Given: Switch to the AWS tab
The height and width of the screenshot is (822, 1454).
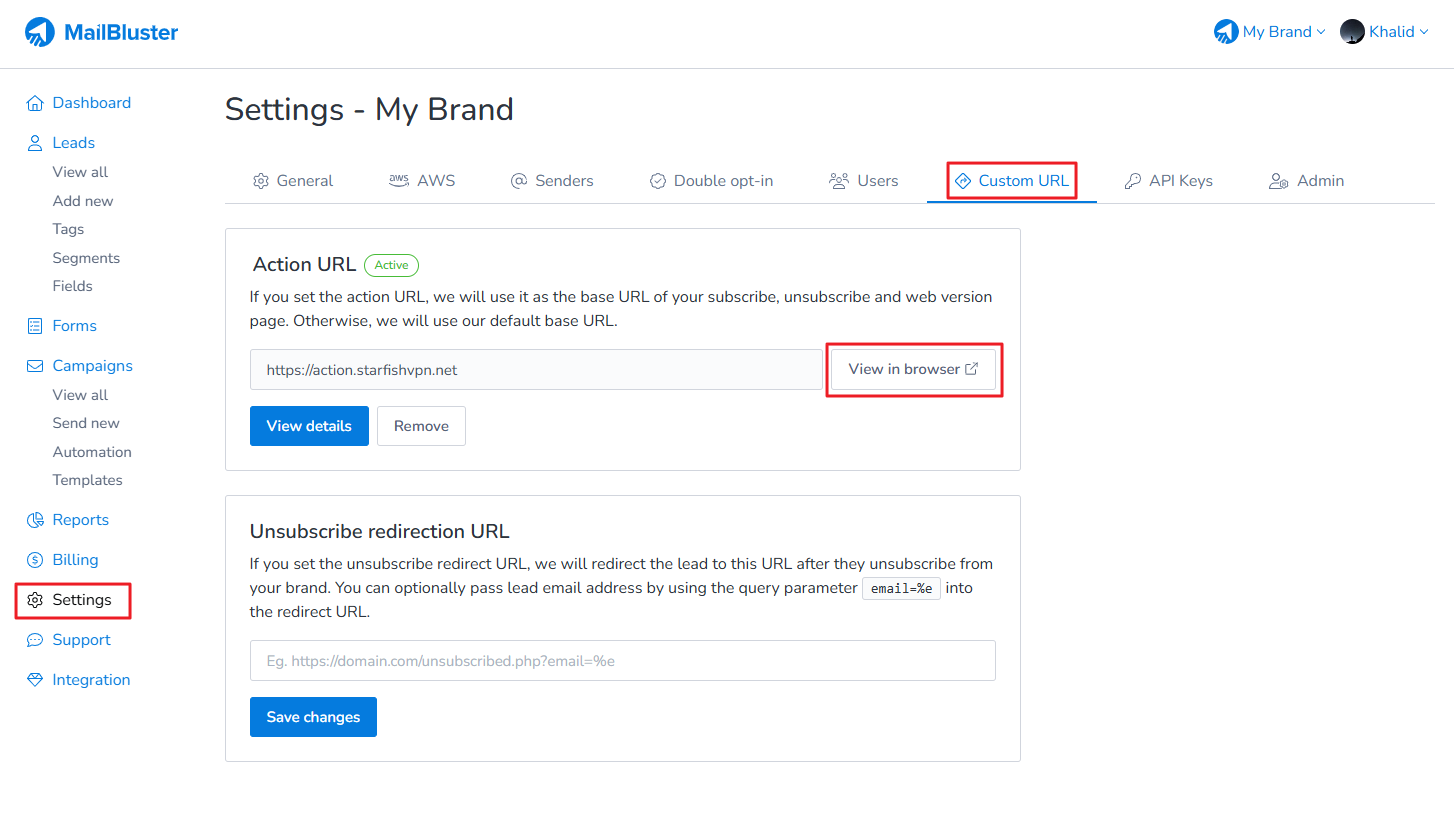Looking at the screenshot, I should click(422, 181).
